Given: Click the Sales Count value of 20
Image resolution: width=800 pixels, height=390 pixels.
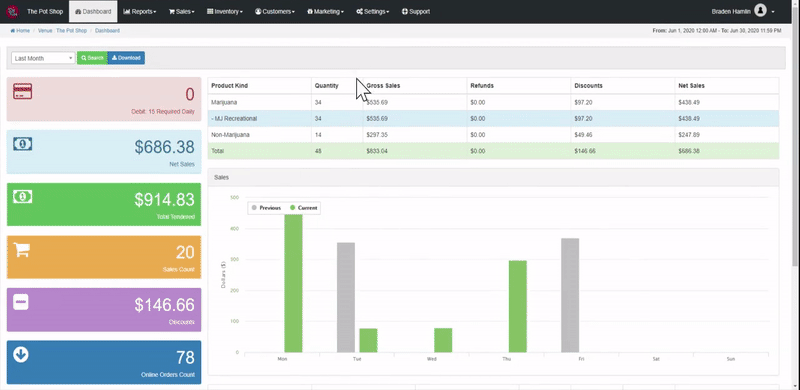Looking at the screenshot, I should tap(185, 252).
